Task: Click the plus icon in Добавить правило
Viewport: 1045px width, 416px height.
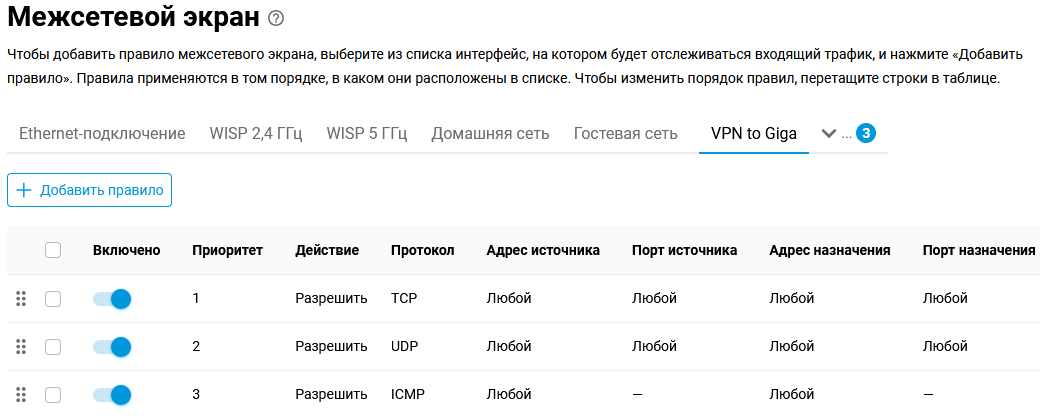Action: [x=24, y=190]
